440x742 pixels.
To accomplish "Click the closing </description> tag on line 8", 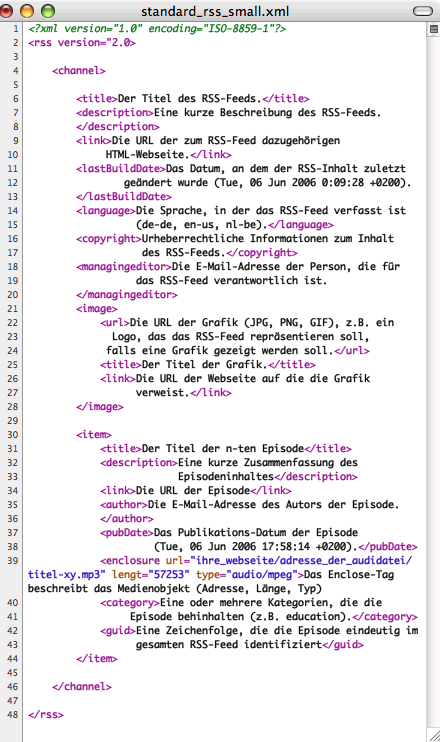I will 118,126.
